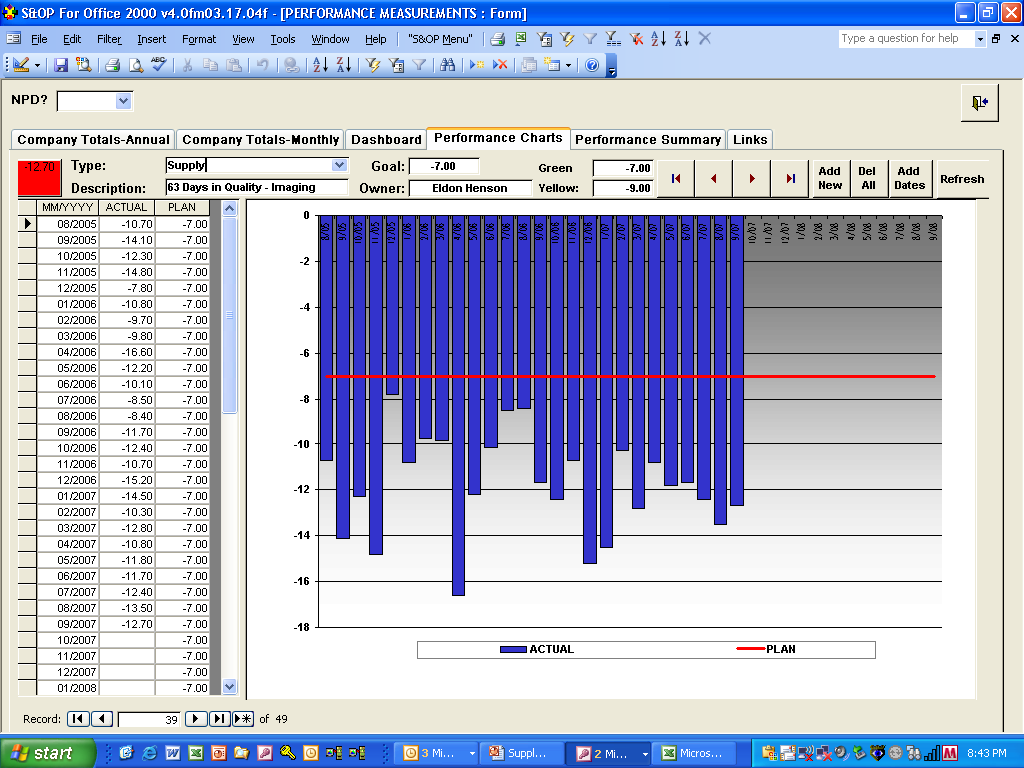Insert a new record with the arrow-asterisk icon
This screenshot has width=1024, height=768.
click(477, 64)
